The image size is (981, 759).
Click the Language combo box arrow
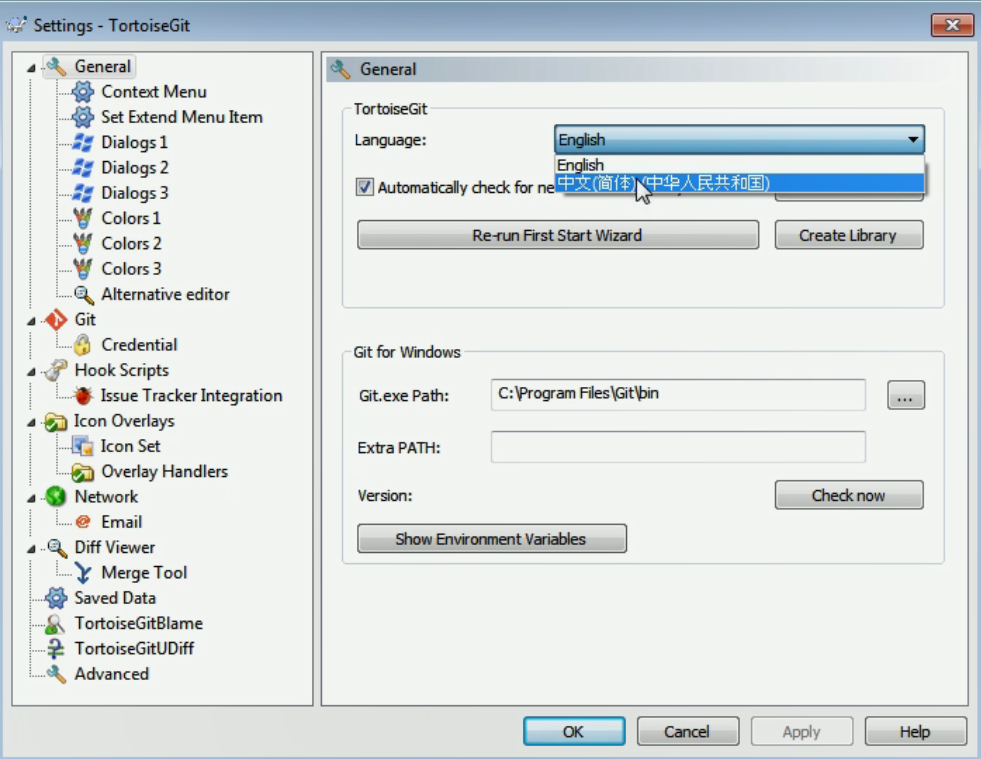[x=913, y=140]
